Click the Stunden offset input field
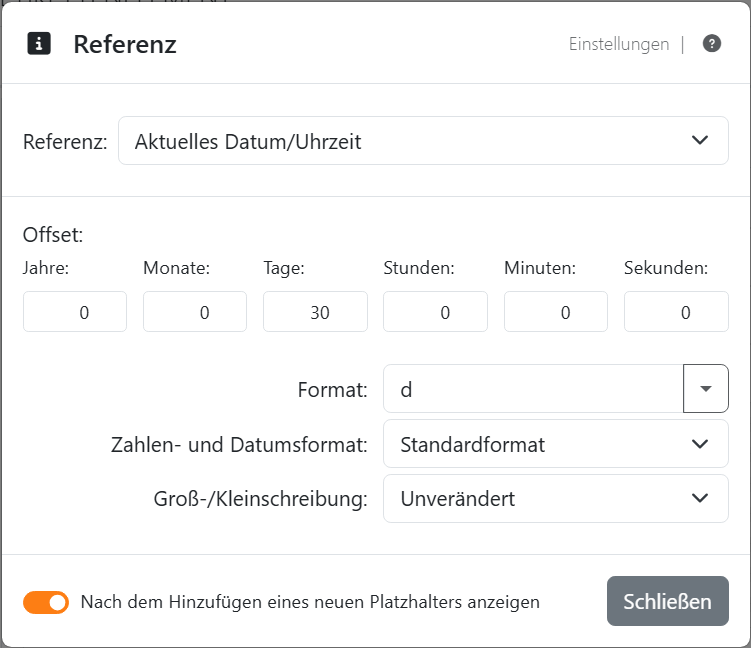751x648 pixels. click(435, 312)
